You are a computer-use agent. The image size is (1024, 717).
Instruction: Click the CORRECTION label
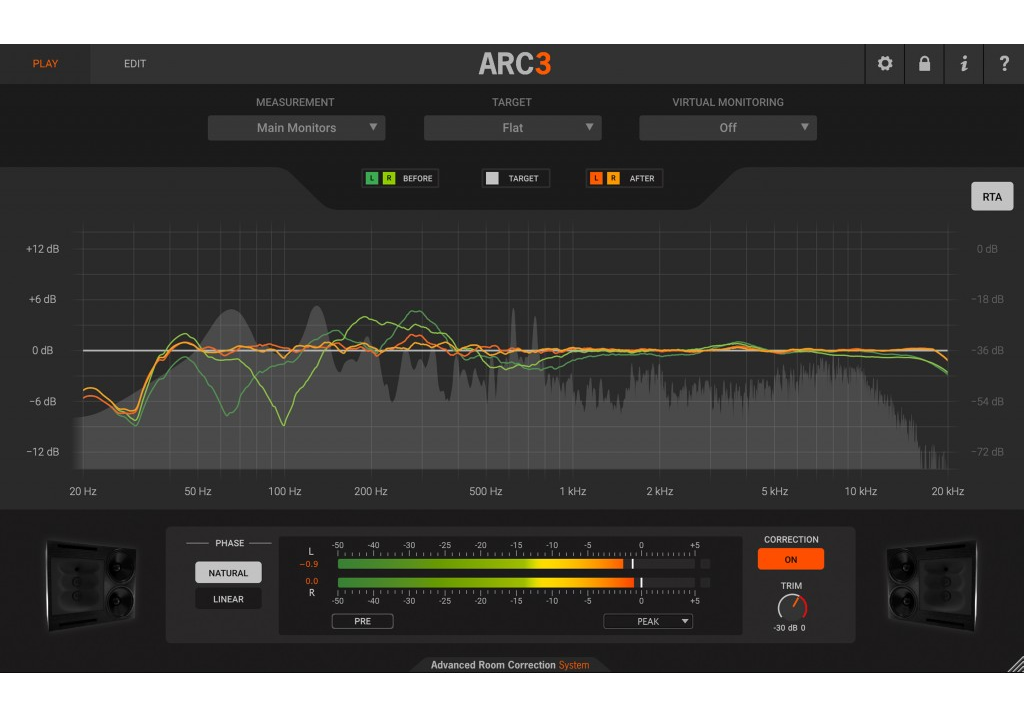coord(791,539)
